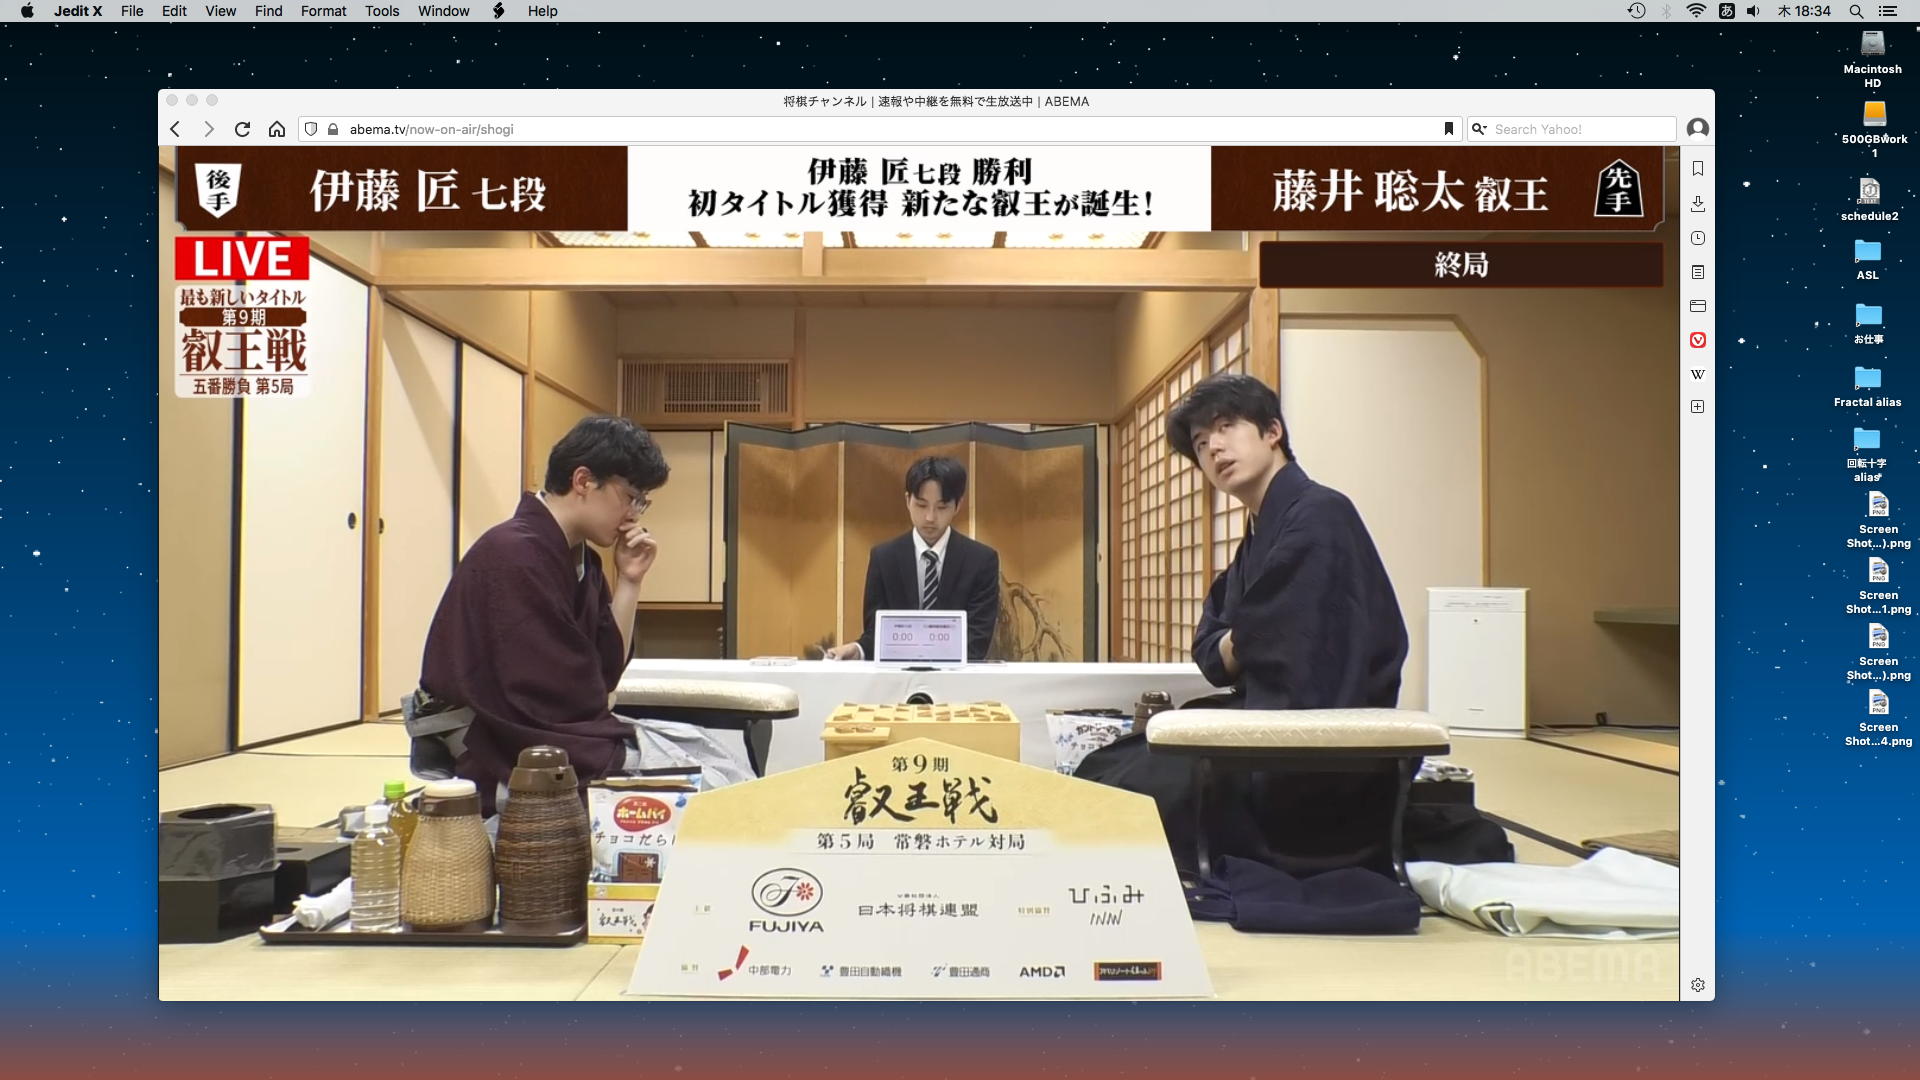This screenshot has width=1920, height=1080.
Task: Toggle bookmark for this page in the address bar
Action: pos(1448,129)
